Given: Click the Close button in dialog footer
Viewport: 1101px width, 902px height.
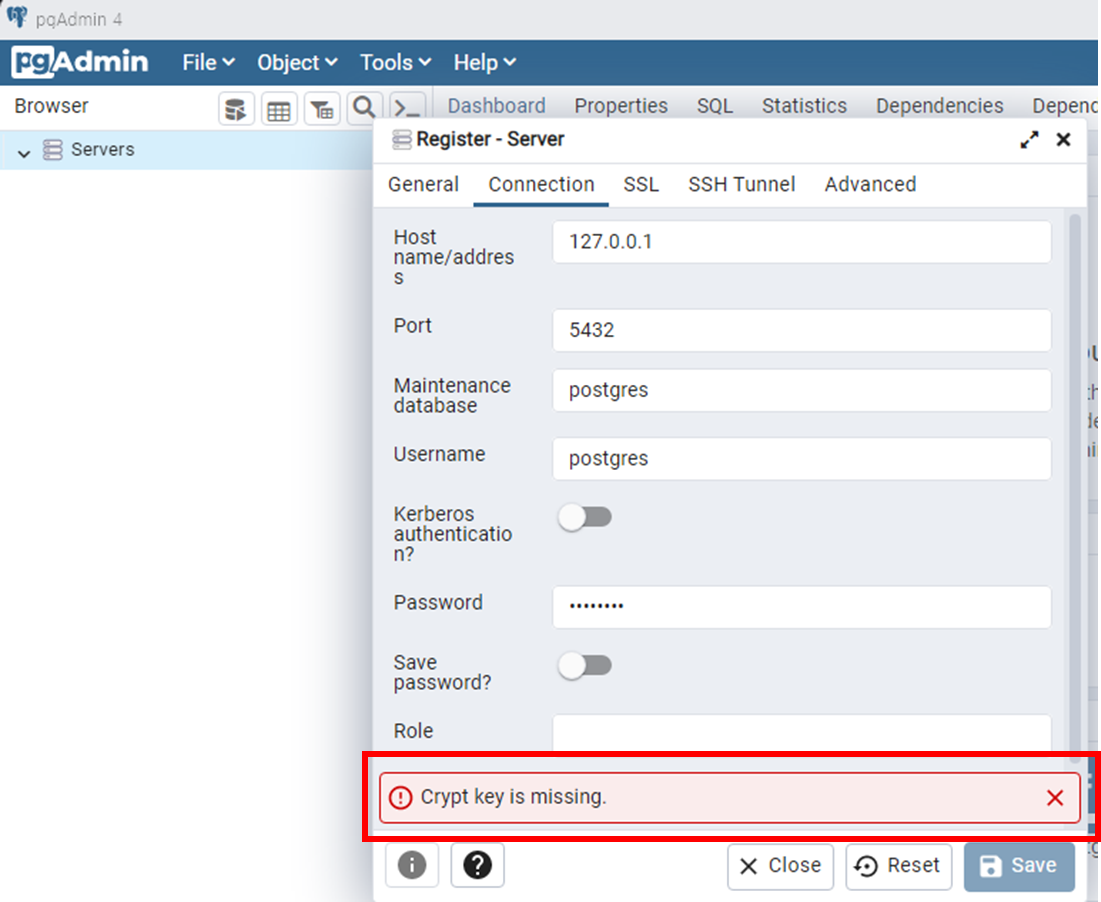Looking at the screenshot, I should pyautogui.click(x=780, y=866).
